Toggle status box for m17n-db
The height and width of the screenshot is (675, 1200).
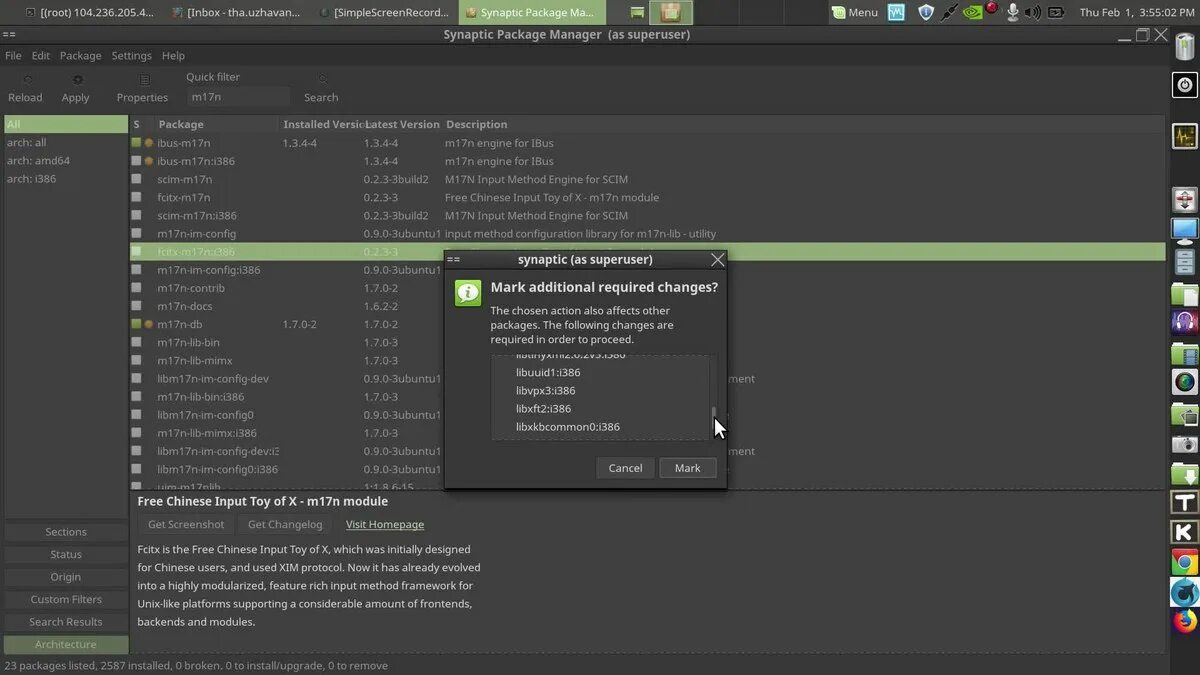pos(136,324)
